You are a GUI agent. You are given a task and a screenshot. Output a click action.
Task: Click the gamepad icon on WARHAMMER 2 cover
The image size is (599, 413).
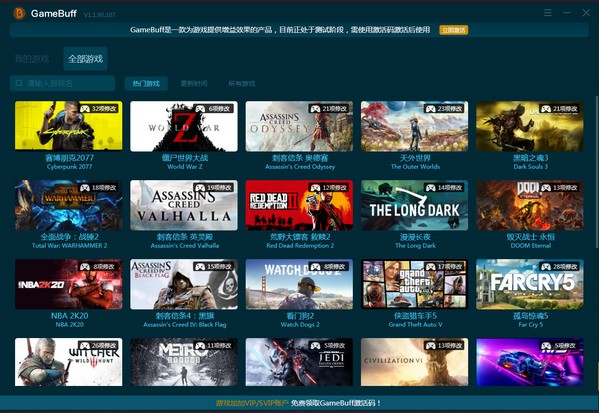[x=85, y=188]
